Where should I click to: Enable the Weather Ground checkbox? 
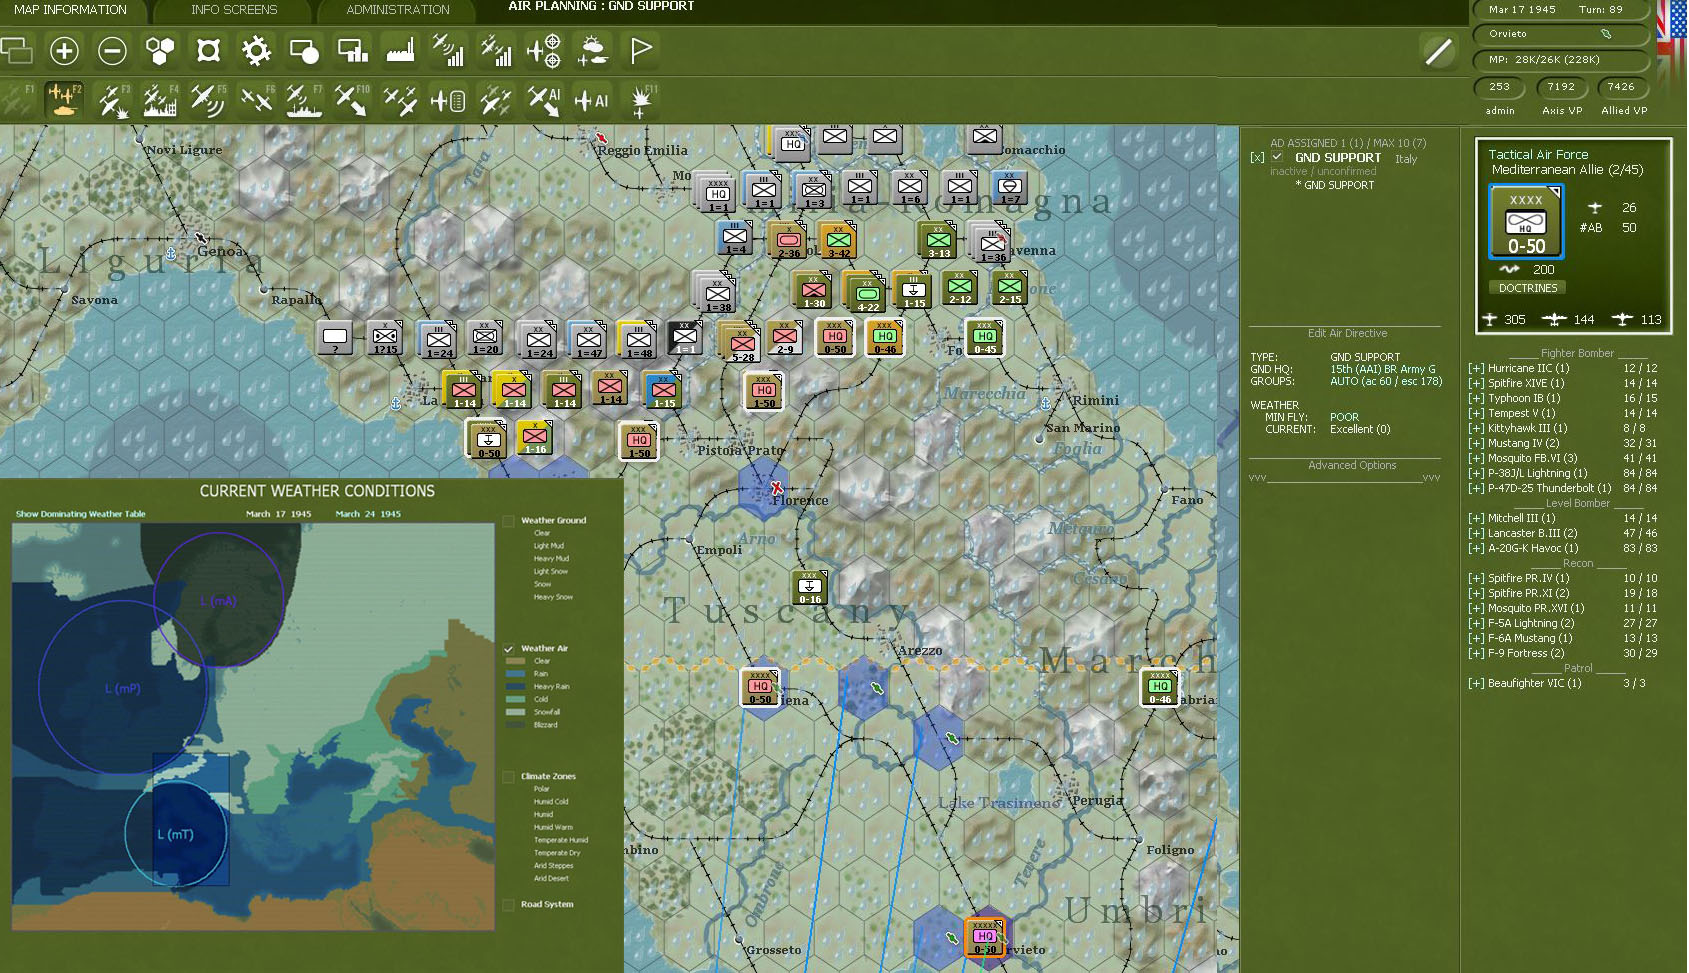(x=509, y=521)
